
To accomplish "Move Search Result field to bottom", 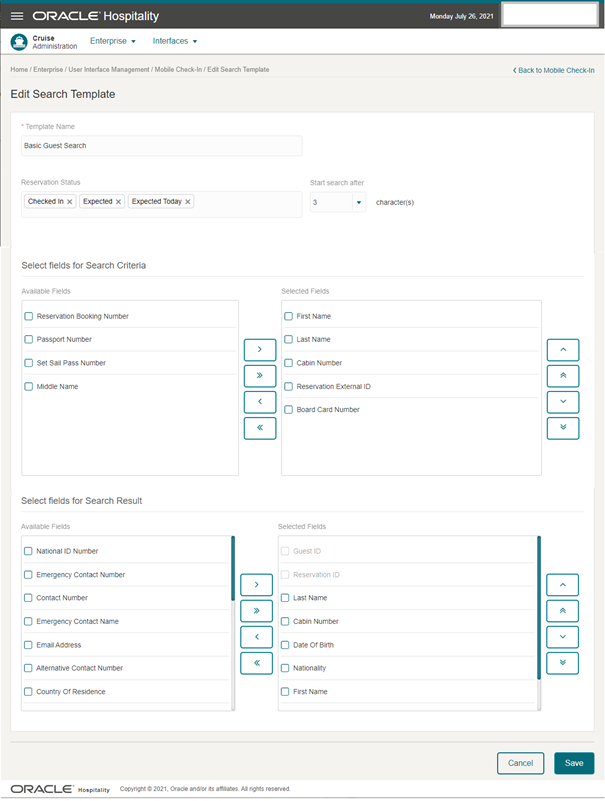I will pos(563,663).
